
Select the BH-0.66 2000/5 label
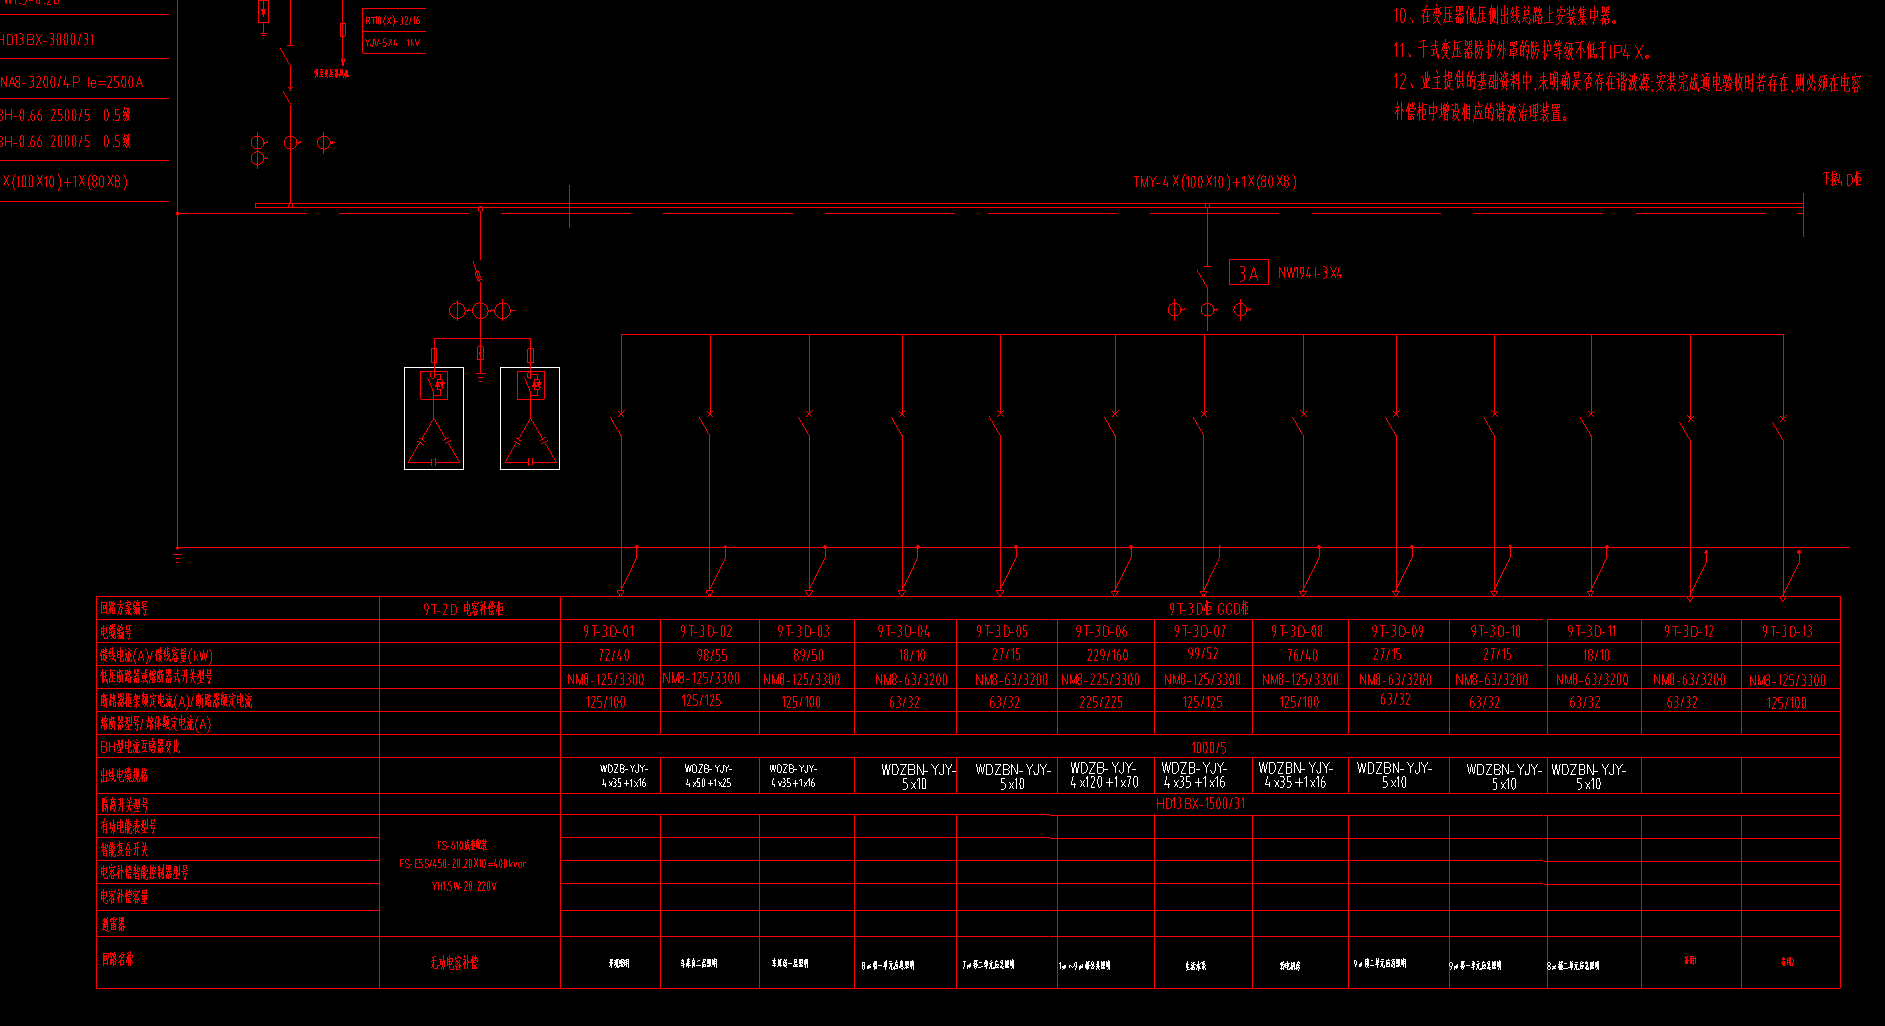pos(65,142)
